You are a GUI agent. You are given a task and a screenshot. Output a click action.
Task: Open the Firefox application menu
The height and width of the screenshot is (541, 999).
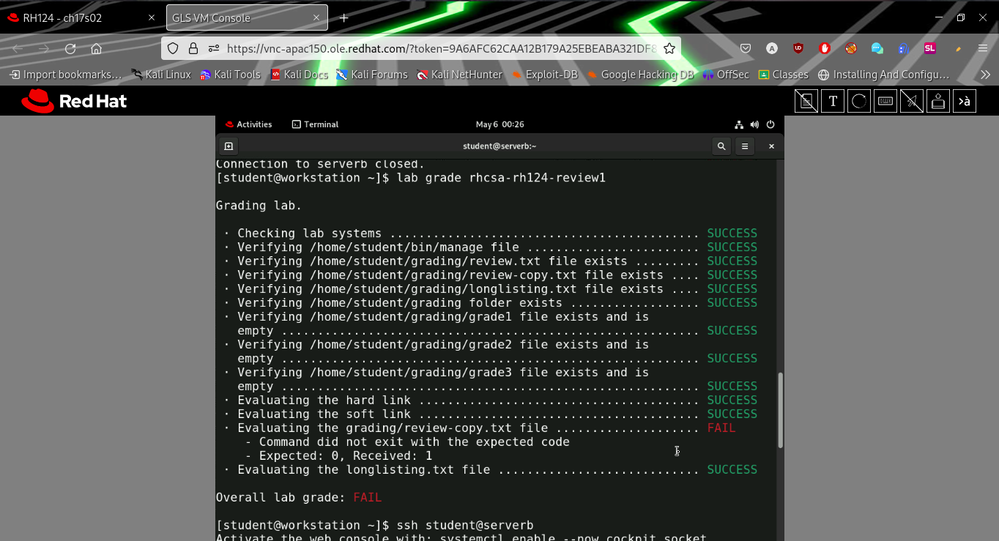point(982,48)
